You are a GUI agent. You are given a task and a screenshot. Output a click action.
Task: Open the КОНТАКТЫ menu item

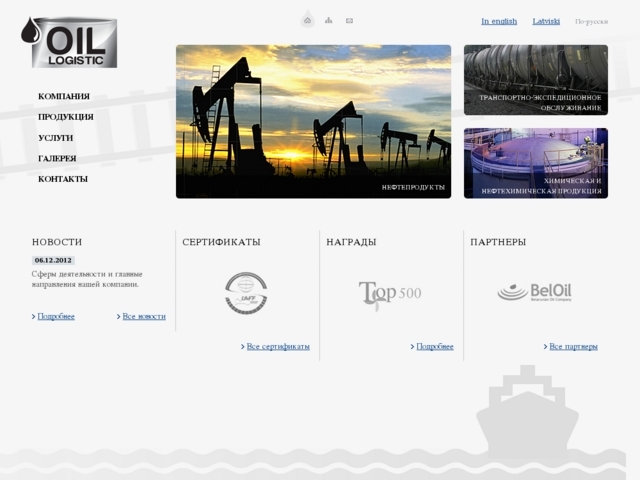pyautogui.click(x=63, y=179)
